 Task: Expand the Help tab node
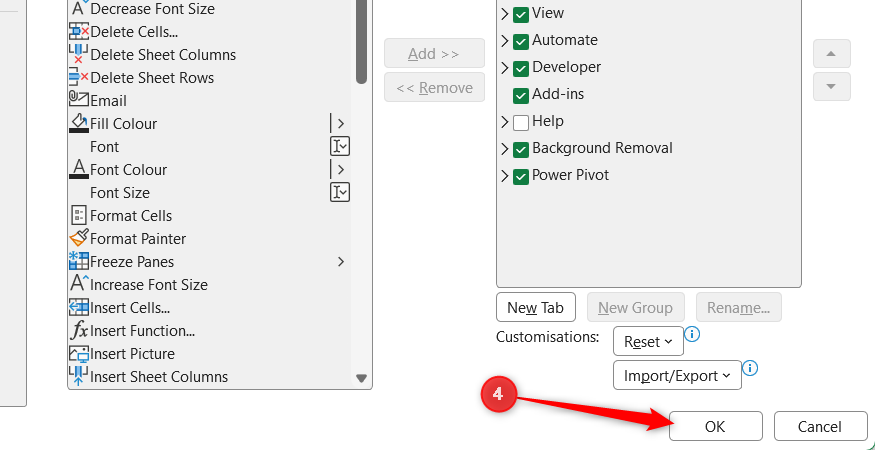(x=504, y=122)
